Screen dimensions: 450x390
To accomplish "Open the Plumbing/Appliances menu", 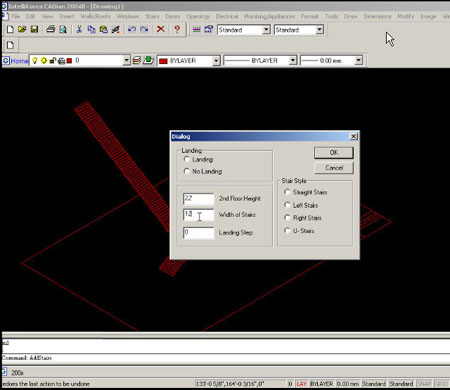I will (269, 16).
